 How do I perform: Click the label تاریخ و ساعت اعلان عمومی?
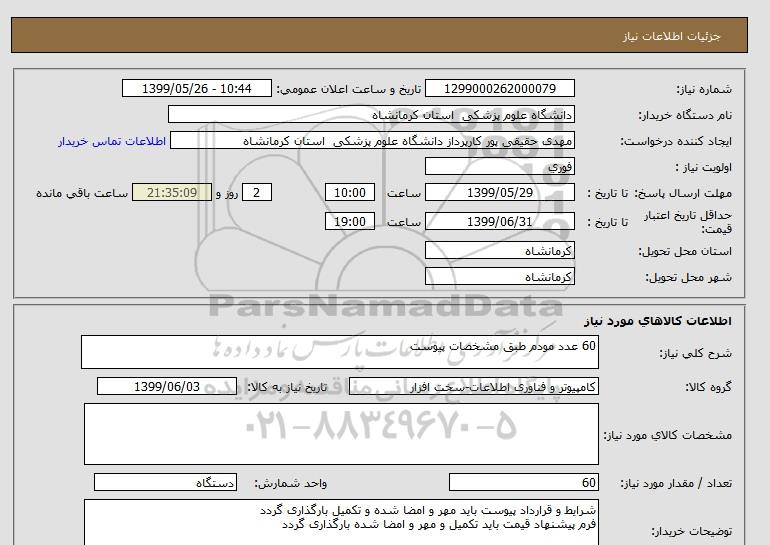(x=349, y=89)
